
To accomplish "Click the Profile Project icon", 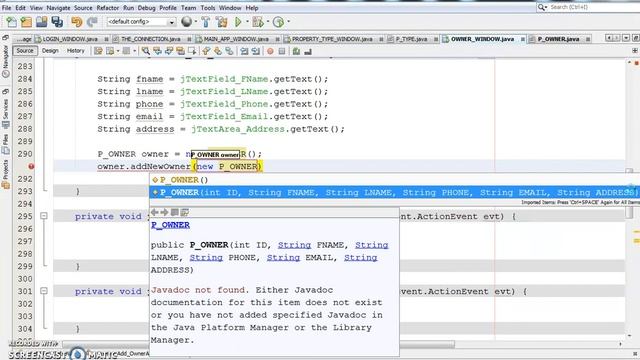I will (278, 22).
